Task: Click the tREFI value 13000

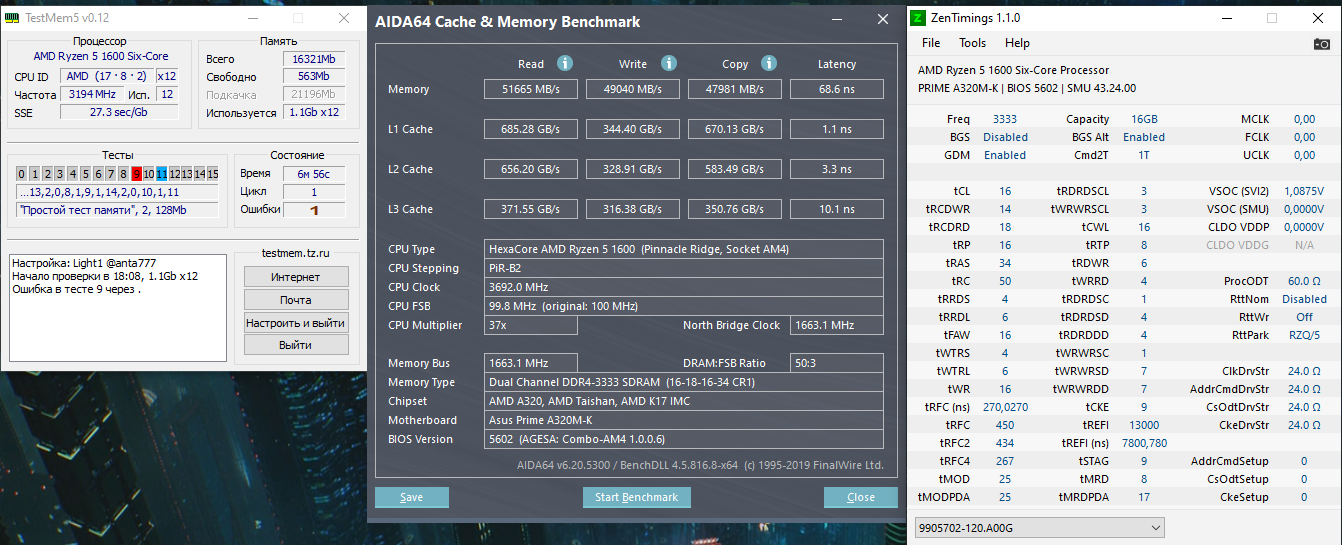Action: pyautogui.click(x=1144, y=425)
